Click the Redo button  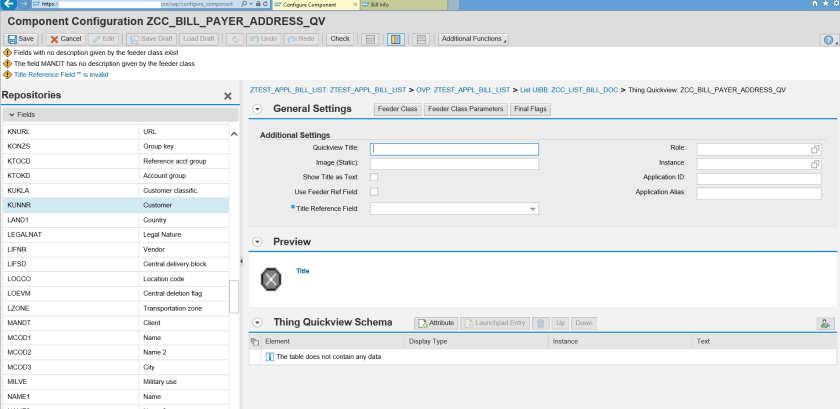(301, 39)
